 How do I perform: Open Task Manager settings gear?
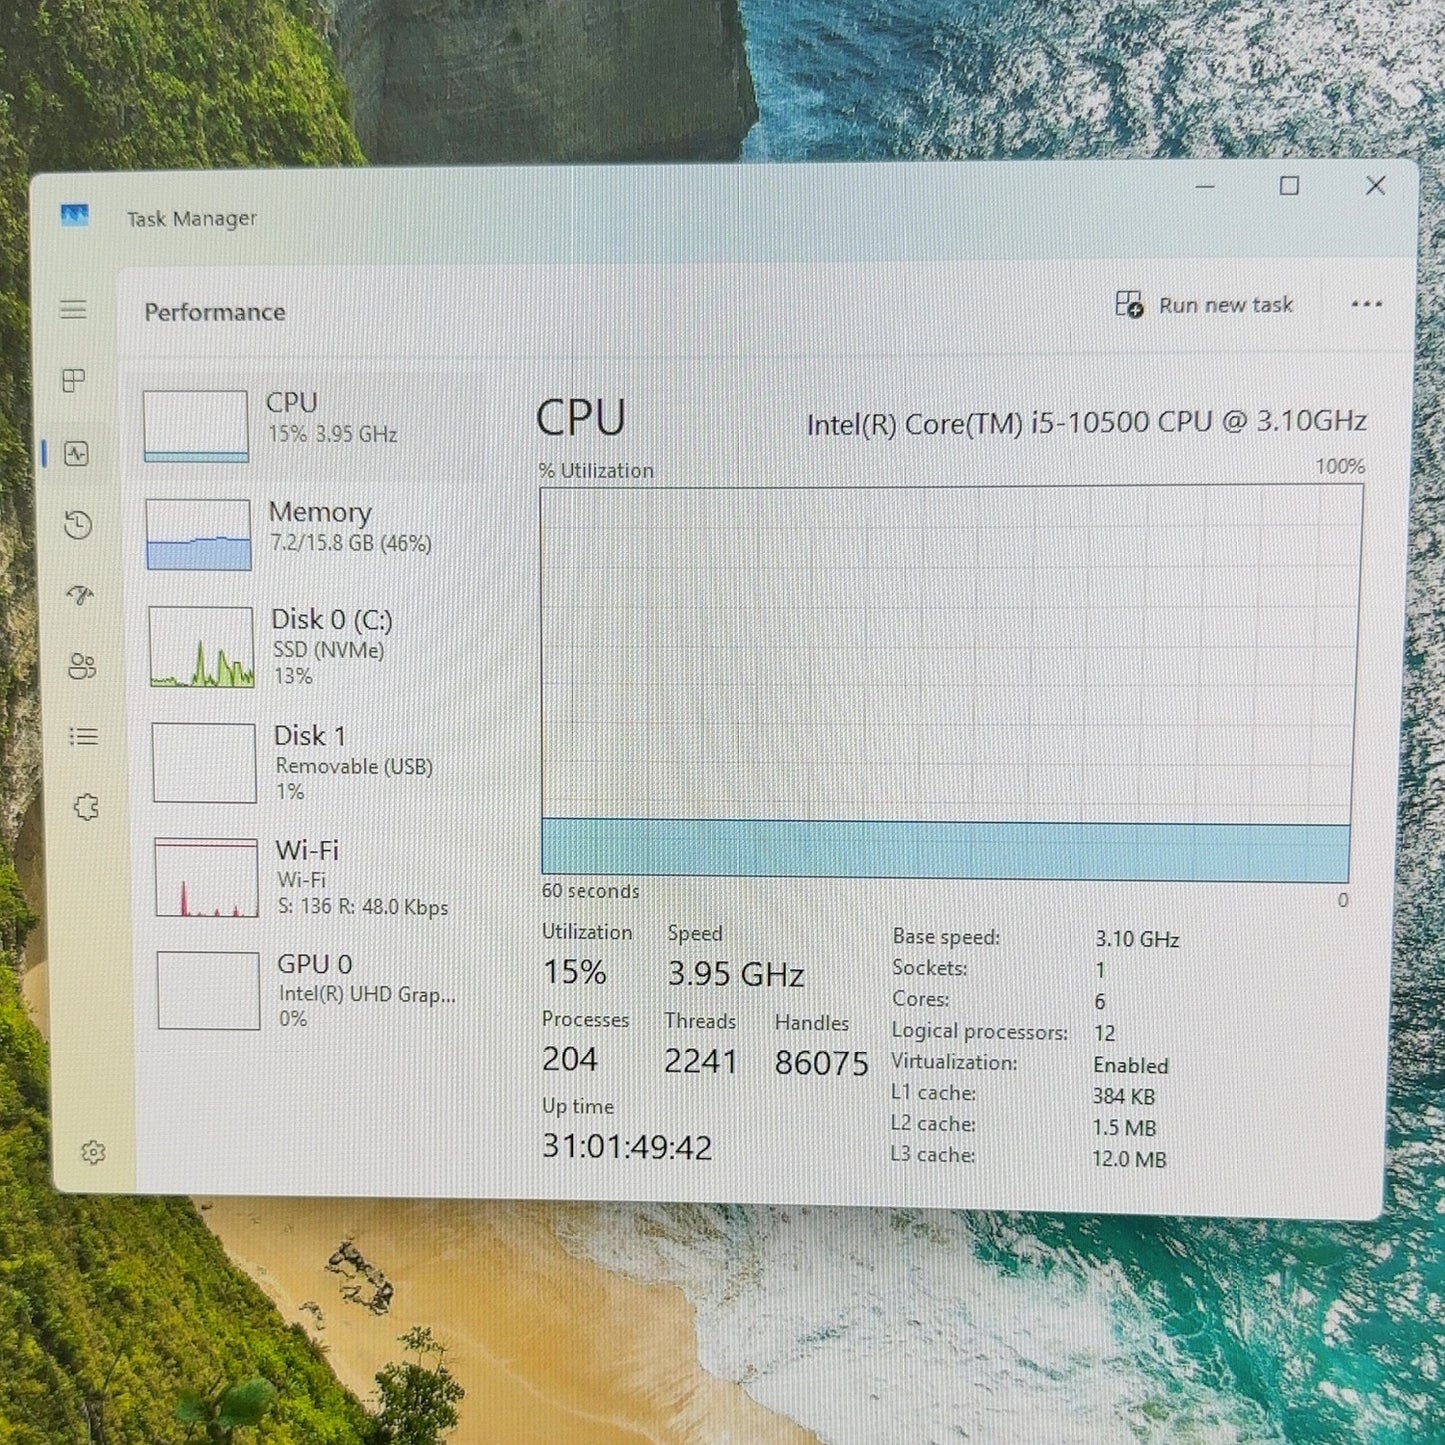(x=93, y=1153)
